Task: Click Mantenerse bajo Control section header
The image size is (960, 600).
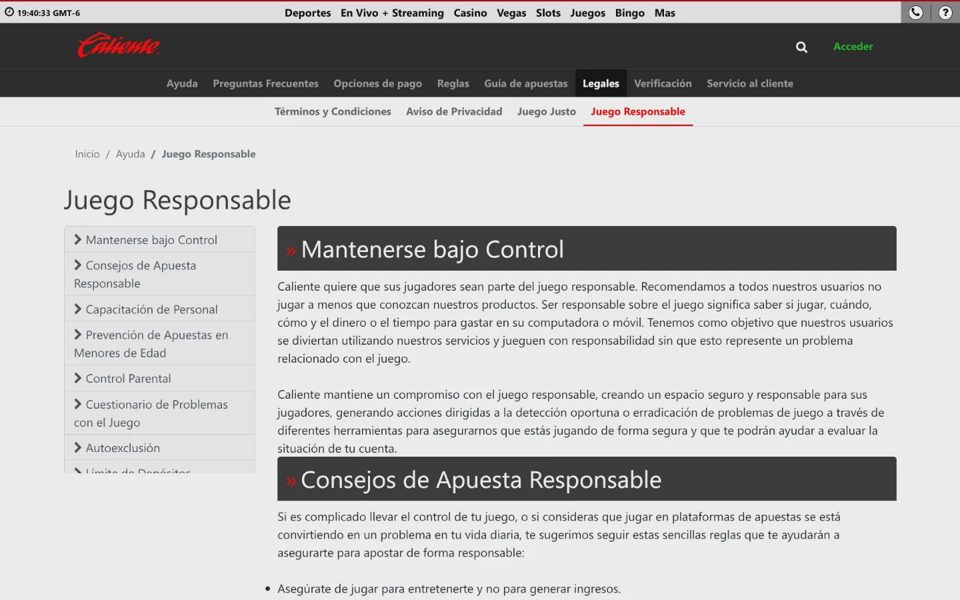Action: click(587, 249)
